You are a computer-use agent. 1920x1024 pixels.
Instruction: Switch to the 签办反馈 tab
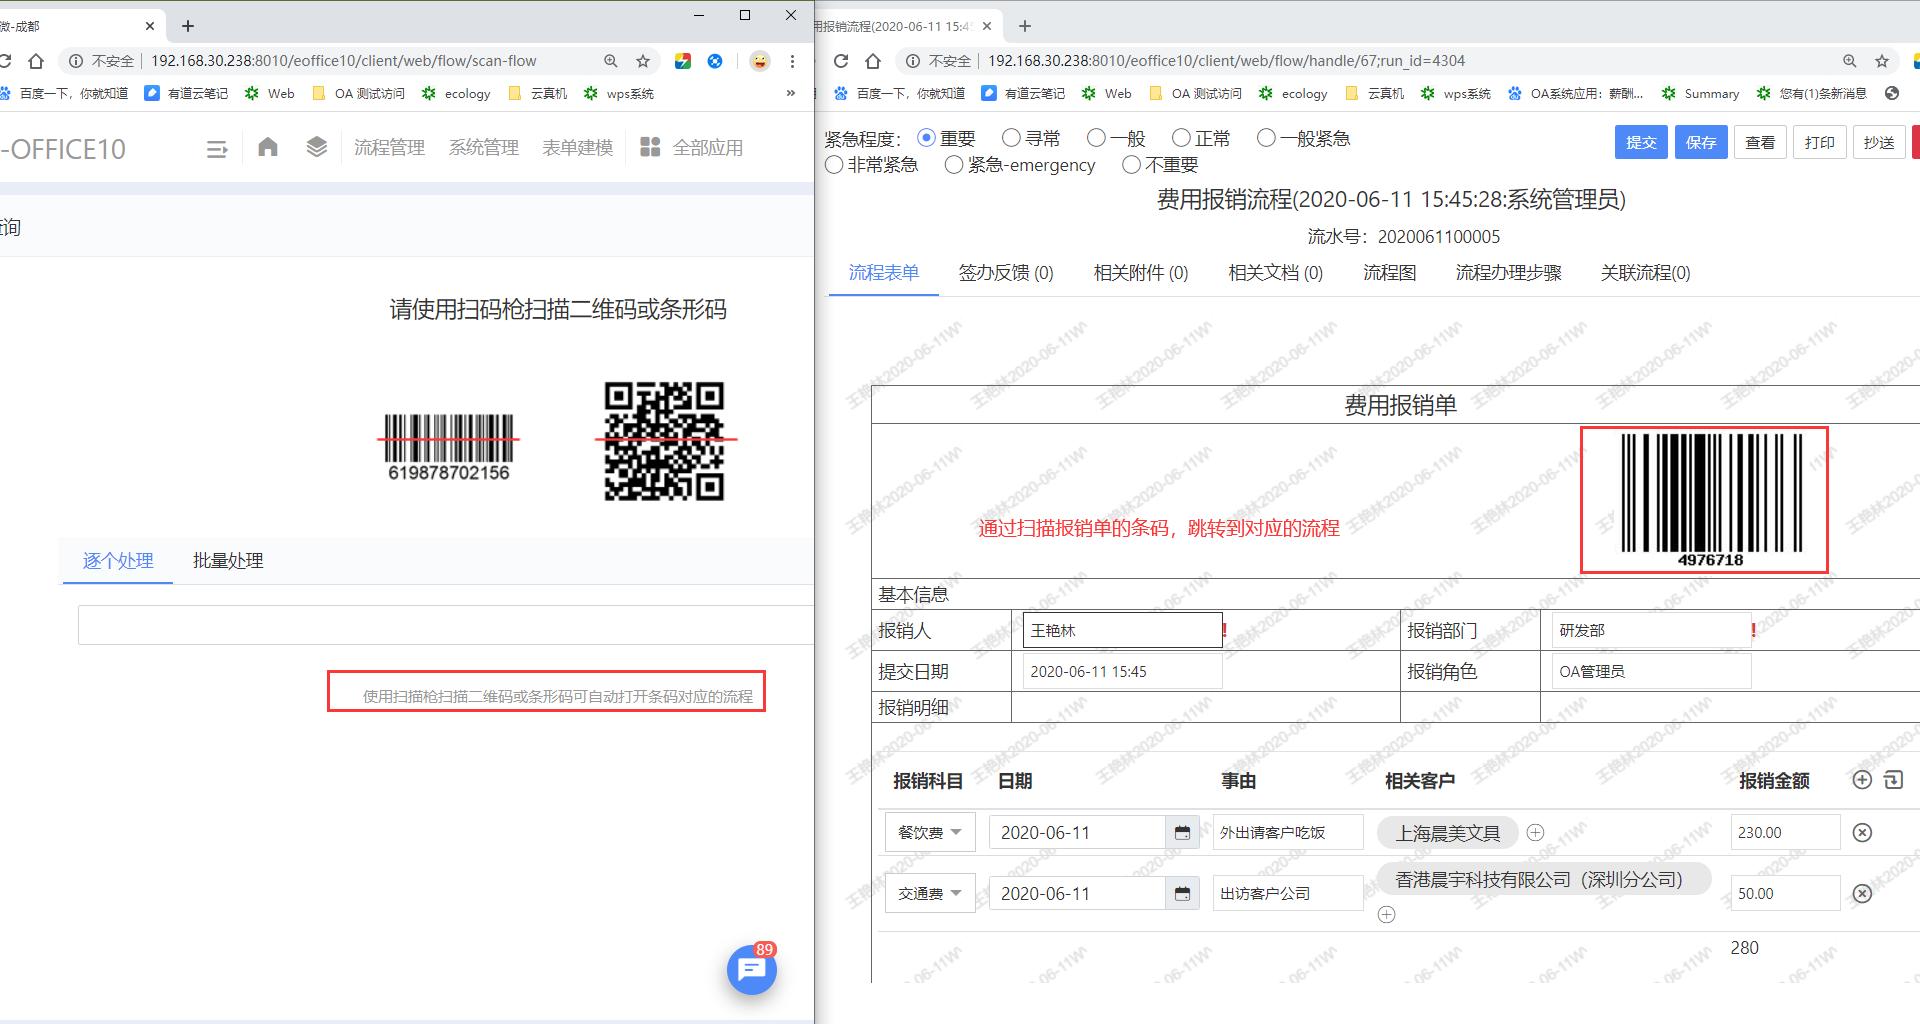tap(1006, 272)
